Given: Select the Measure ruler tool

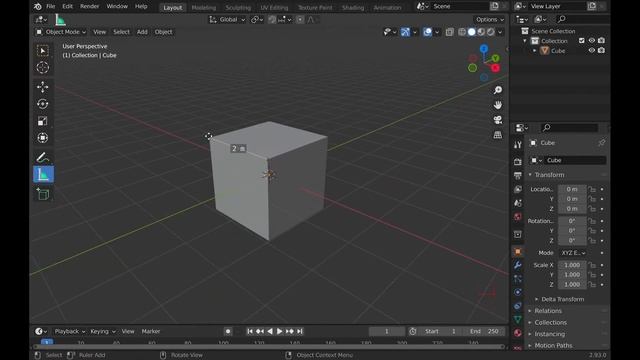Looking at the screenshot, I should tap(43, 174).
